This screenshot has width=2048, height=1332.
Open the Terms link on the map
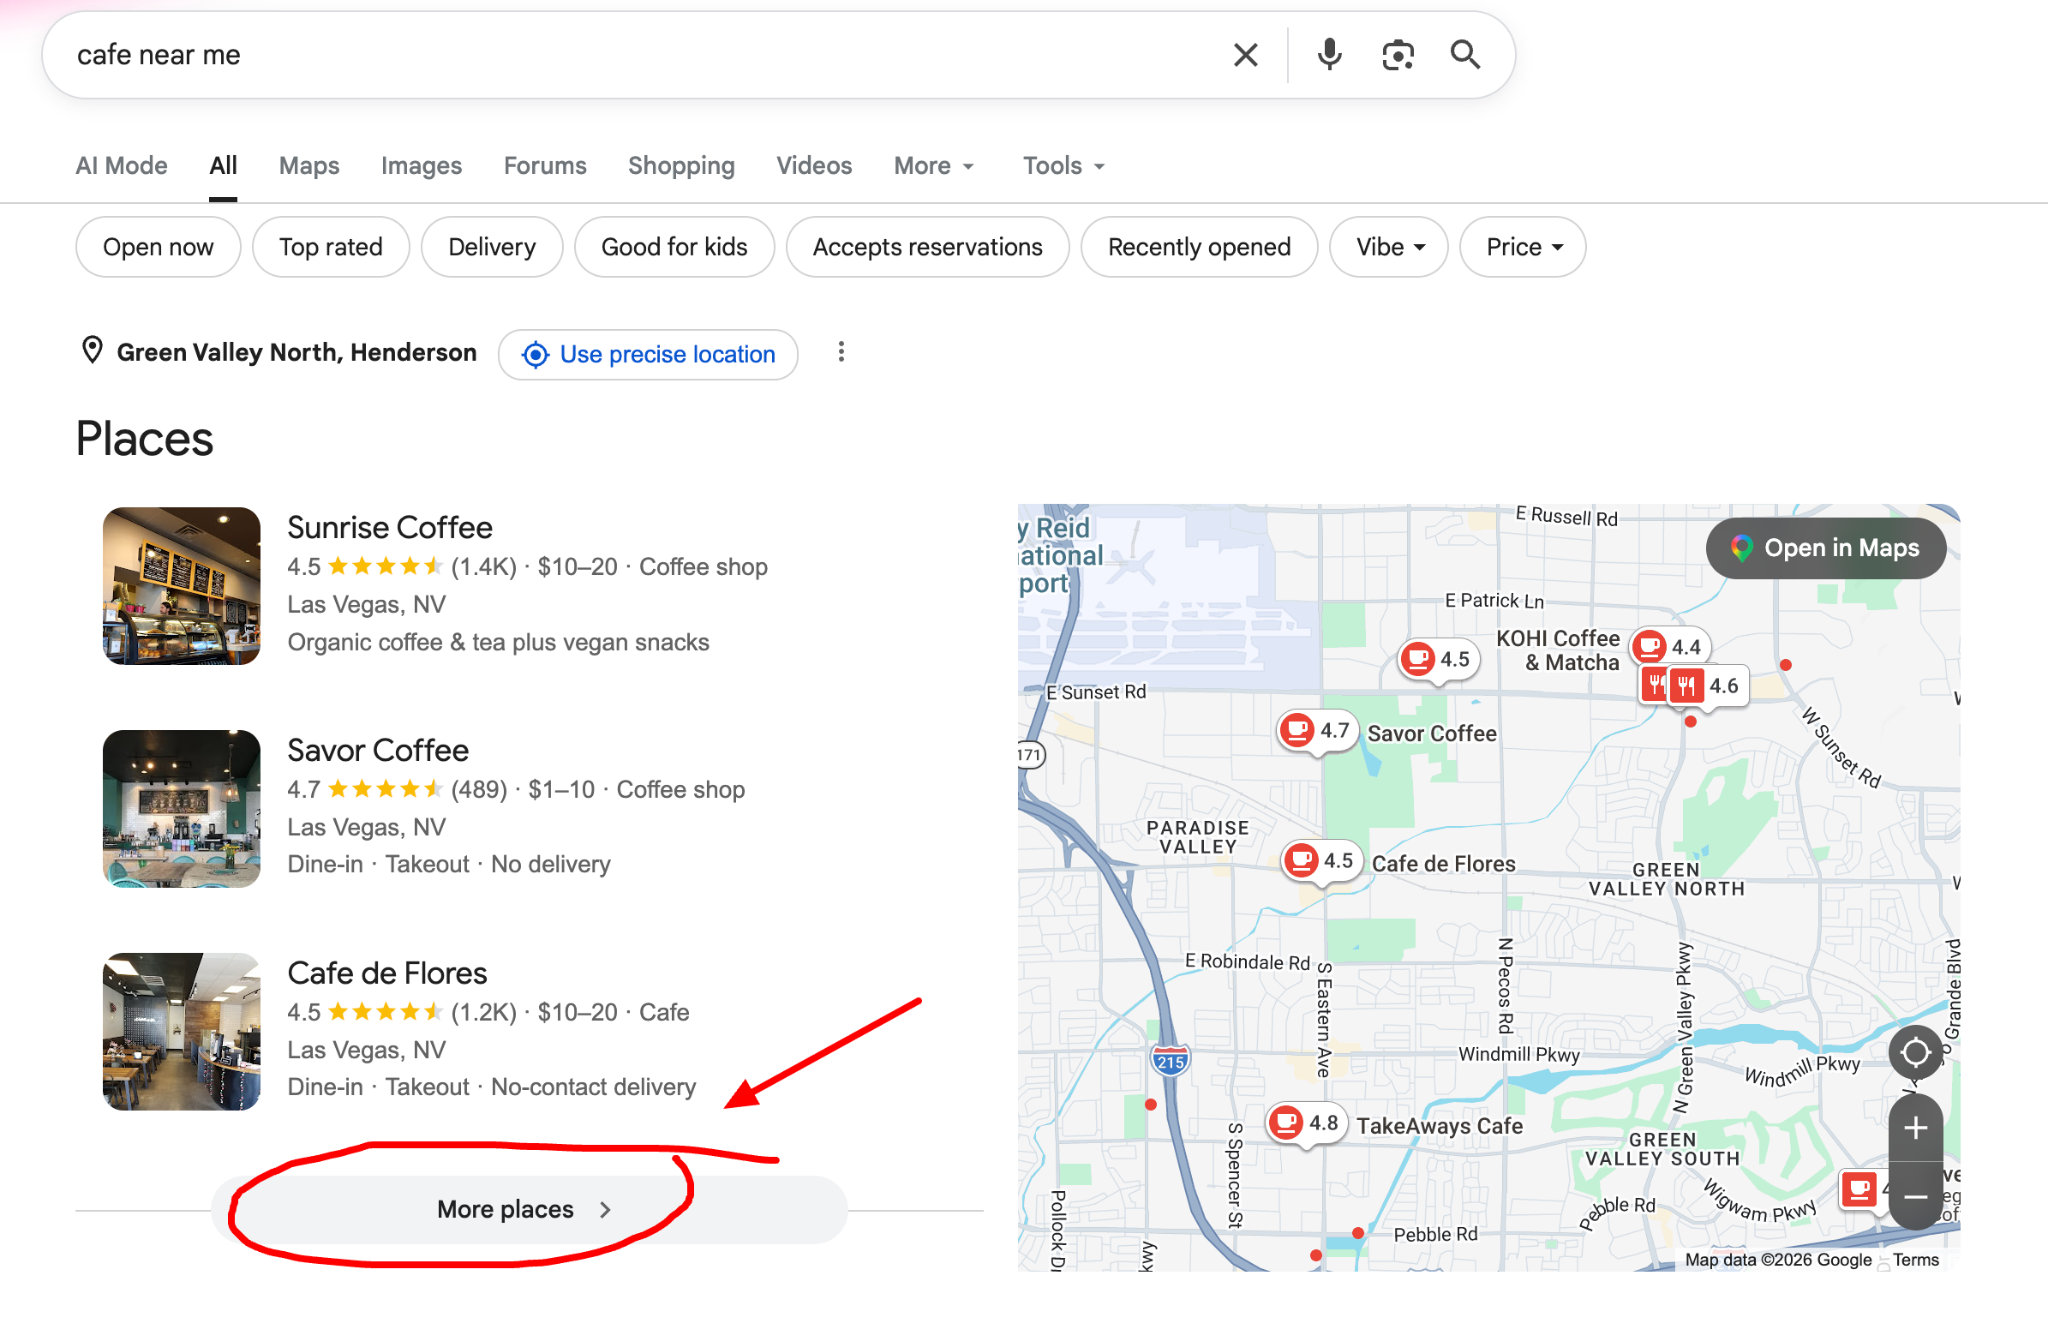1915,1260
